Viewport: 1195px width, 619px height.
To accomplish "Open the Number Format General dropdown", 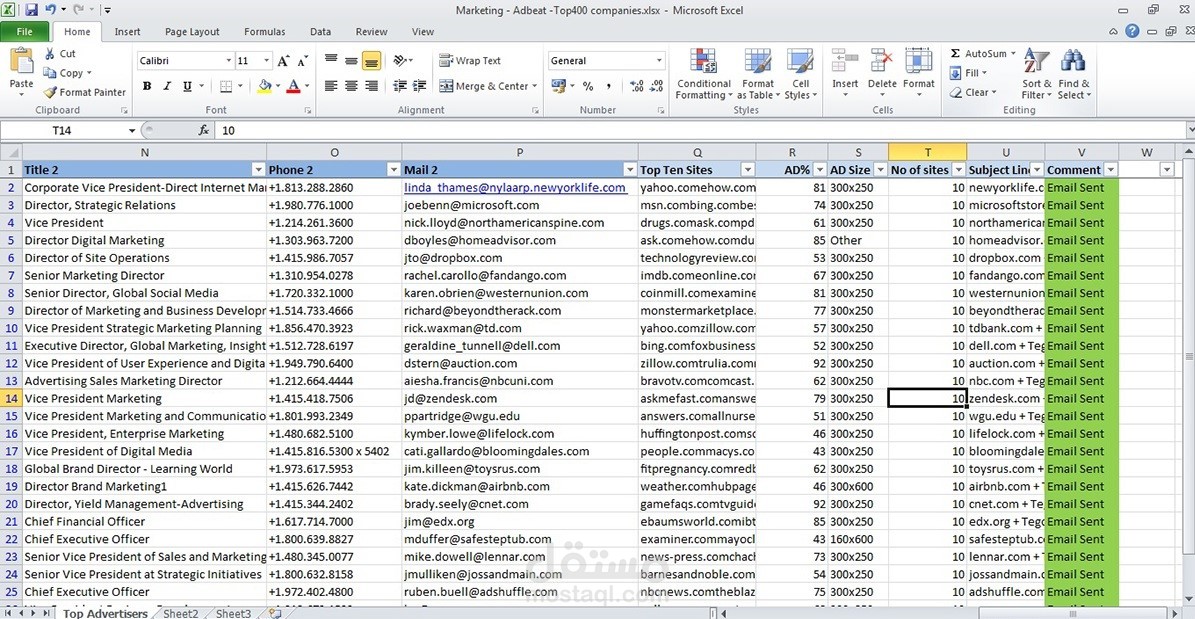I will (660, 60).
